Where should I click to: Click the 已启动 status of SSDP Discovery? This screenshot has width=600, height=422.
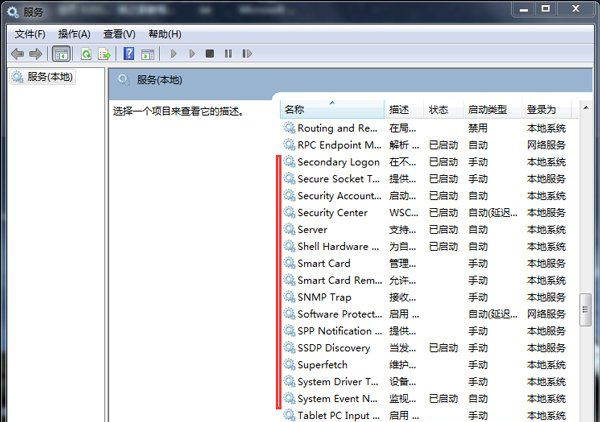coord(443,348)
